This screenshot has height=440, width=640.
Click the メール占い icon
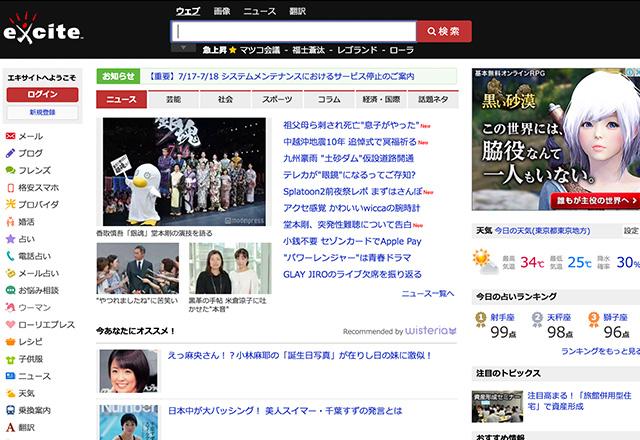(10, 273)
